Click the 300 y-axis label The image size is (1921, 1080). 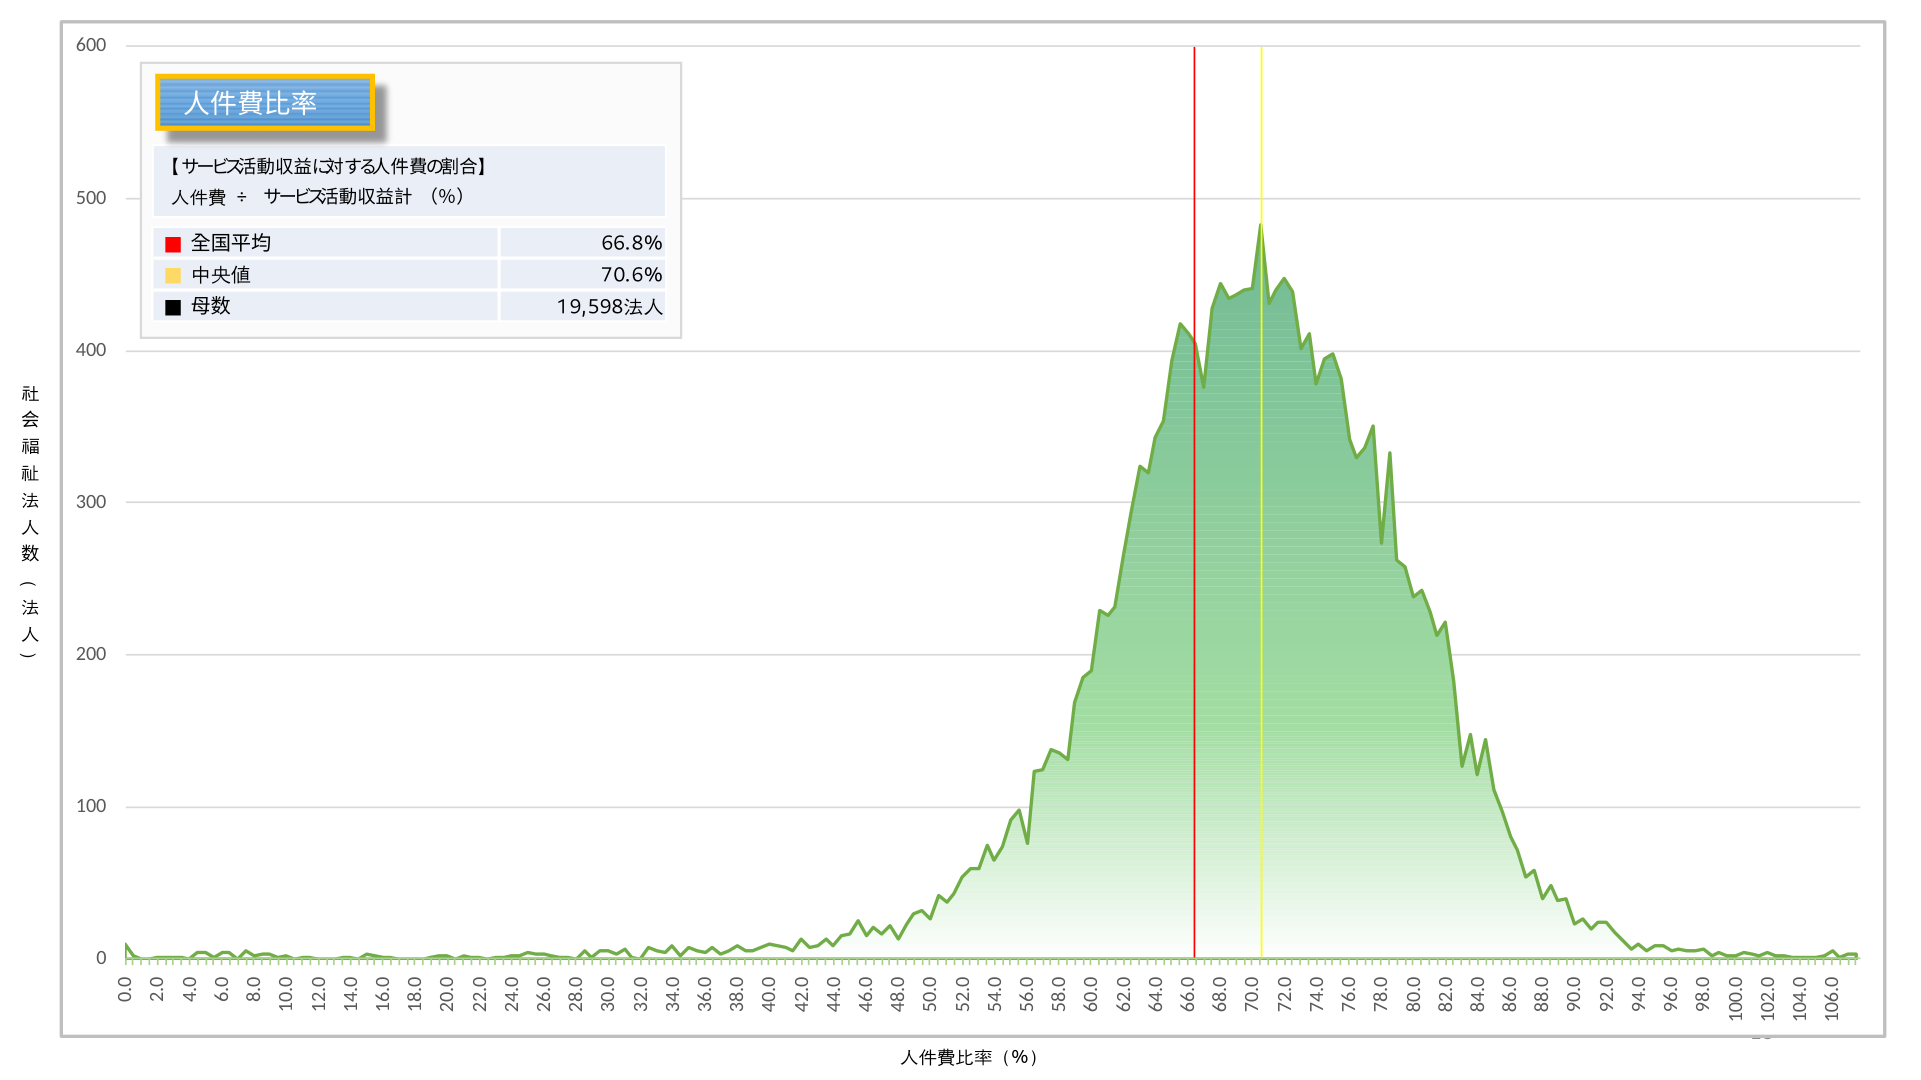click(91, 502)
